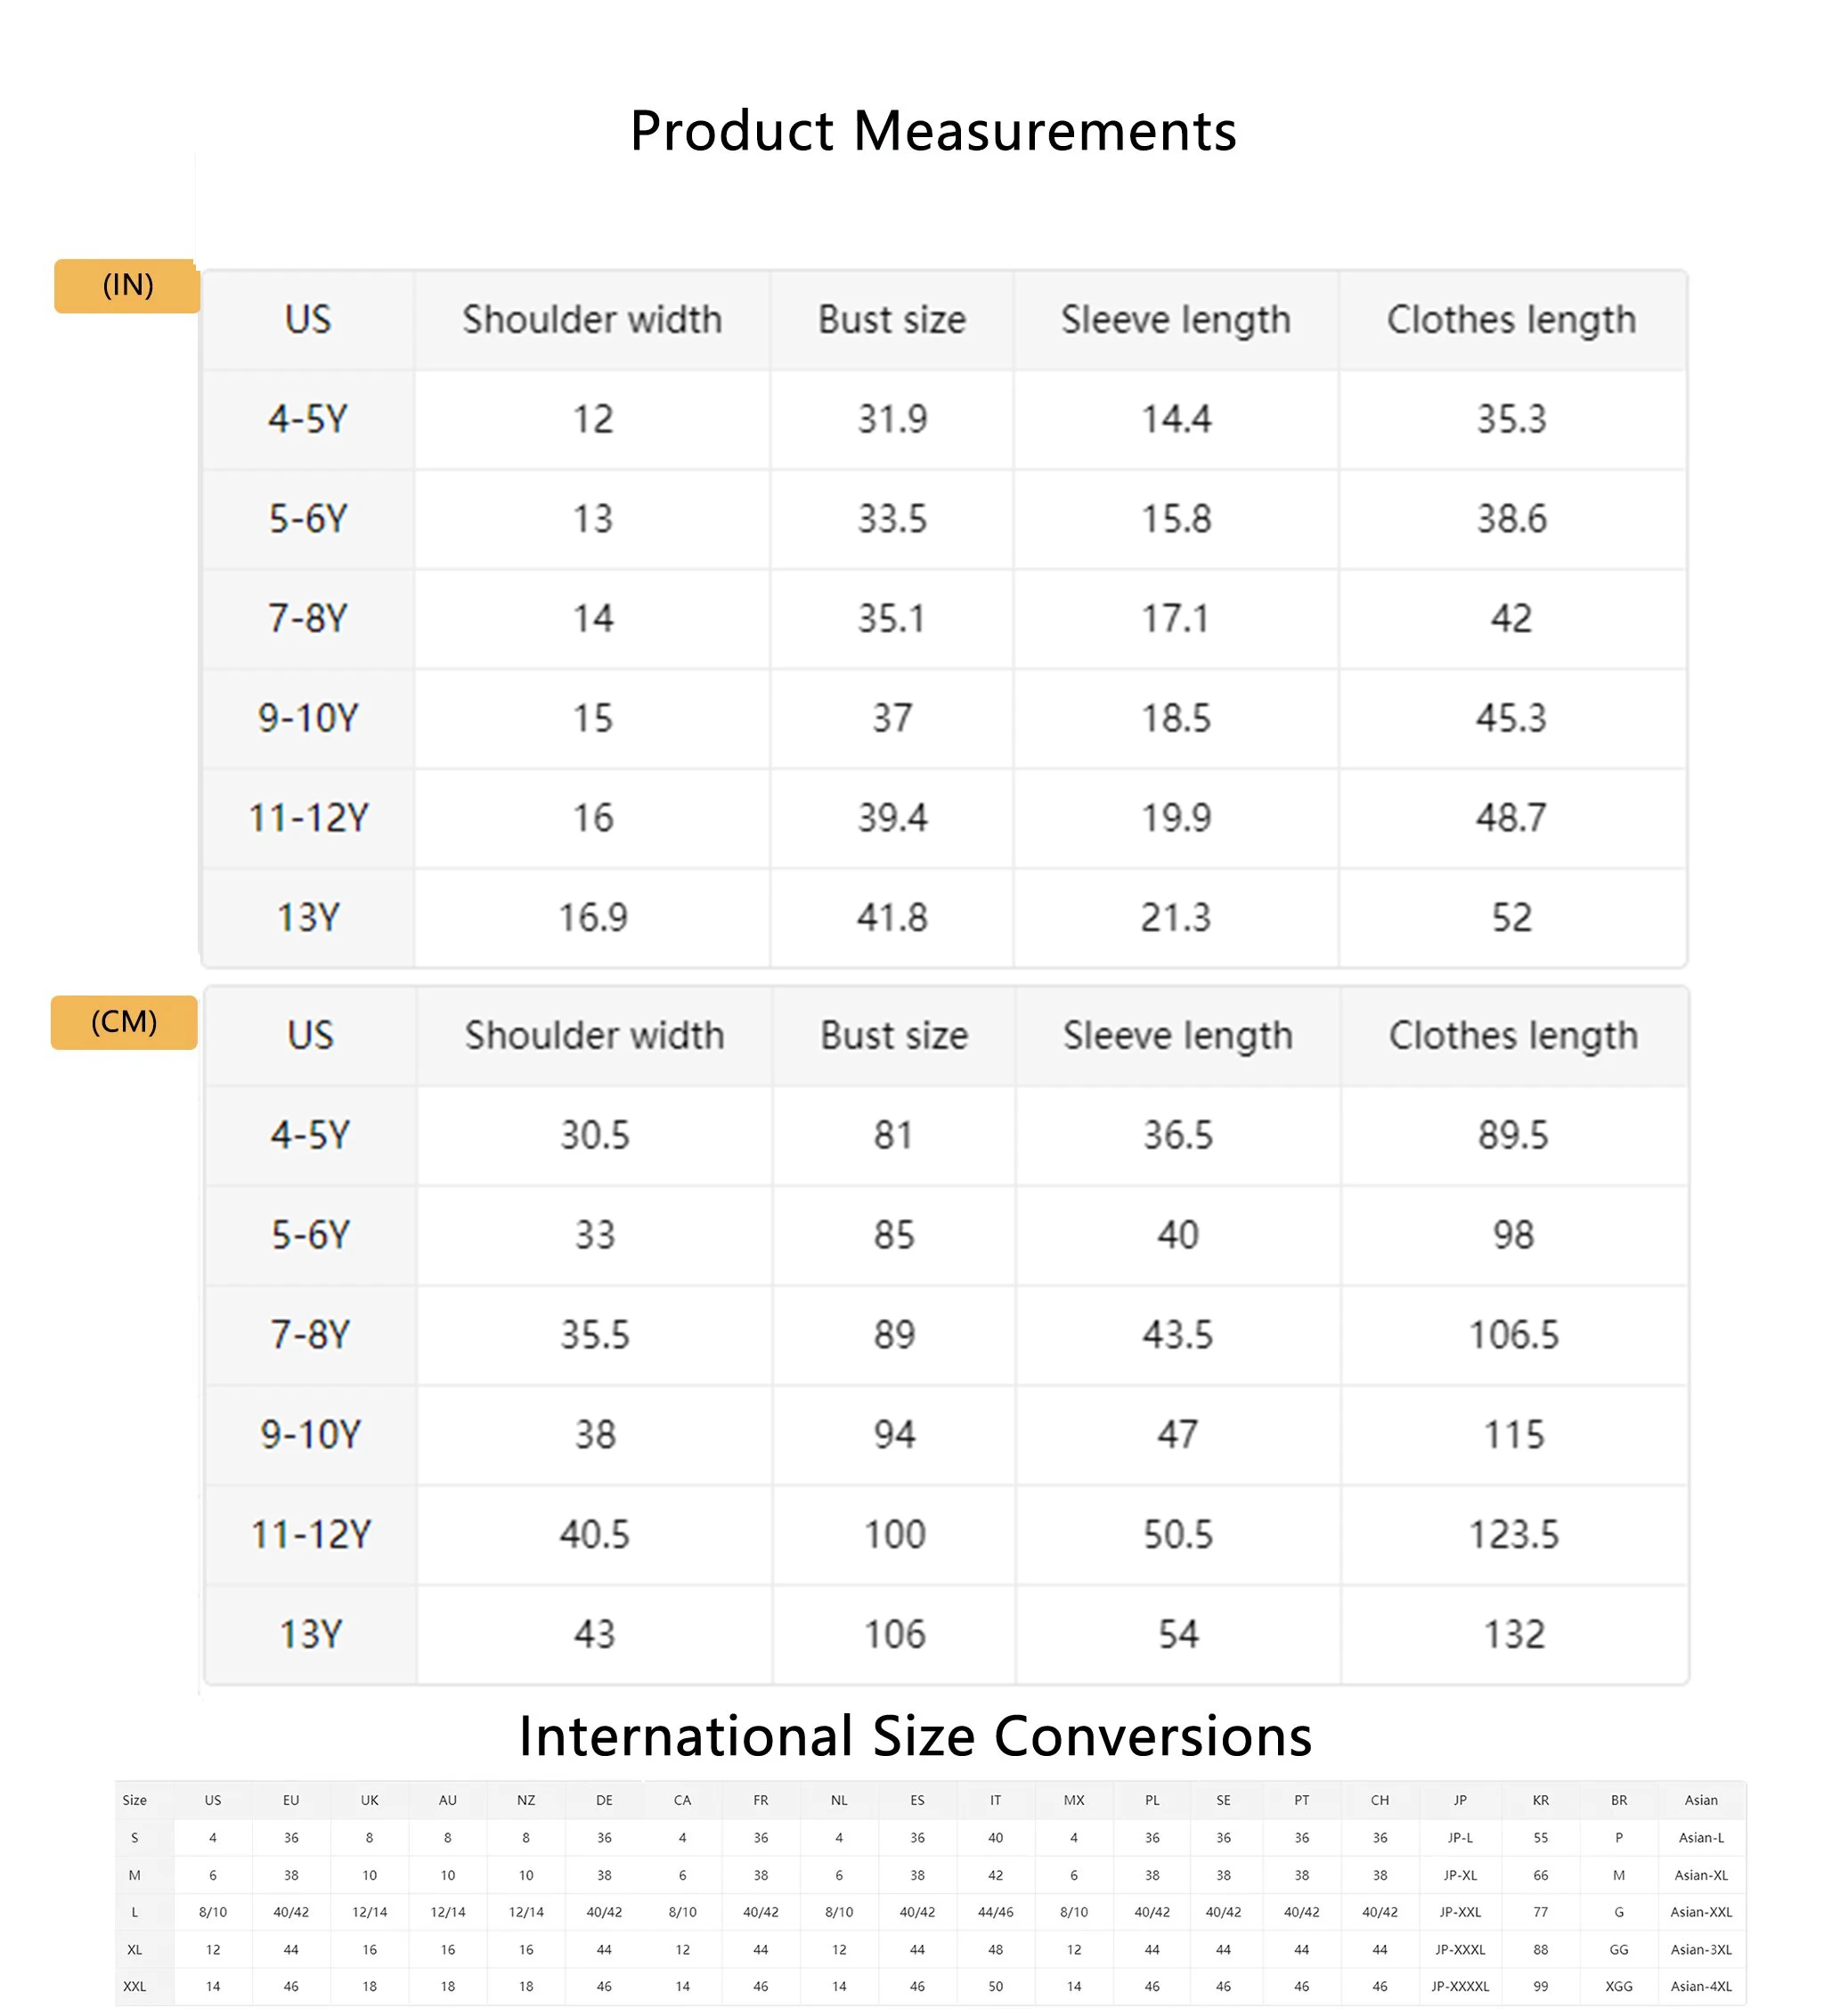Click Bust size header in CM table
Viewport: 1824px width, 2016px height.
894,1036
